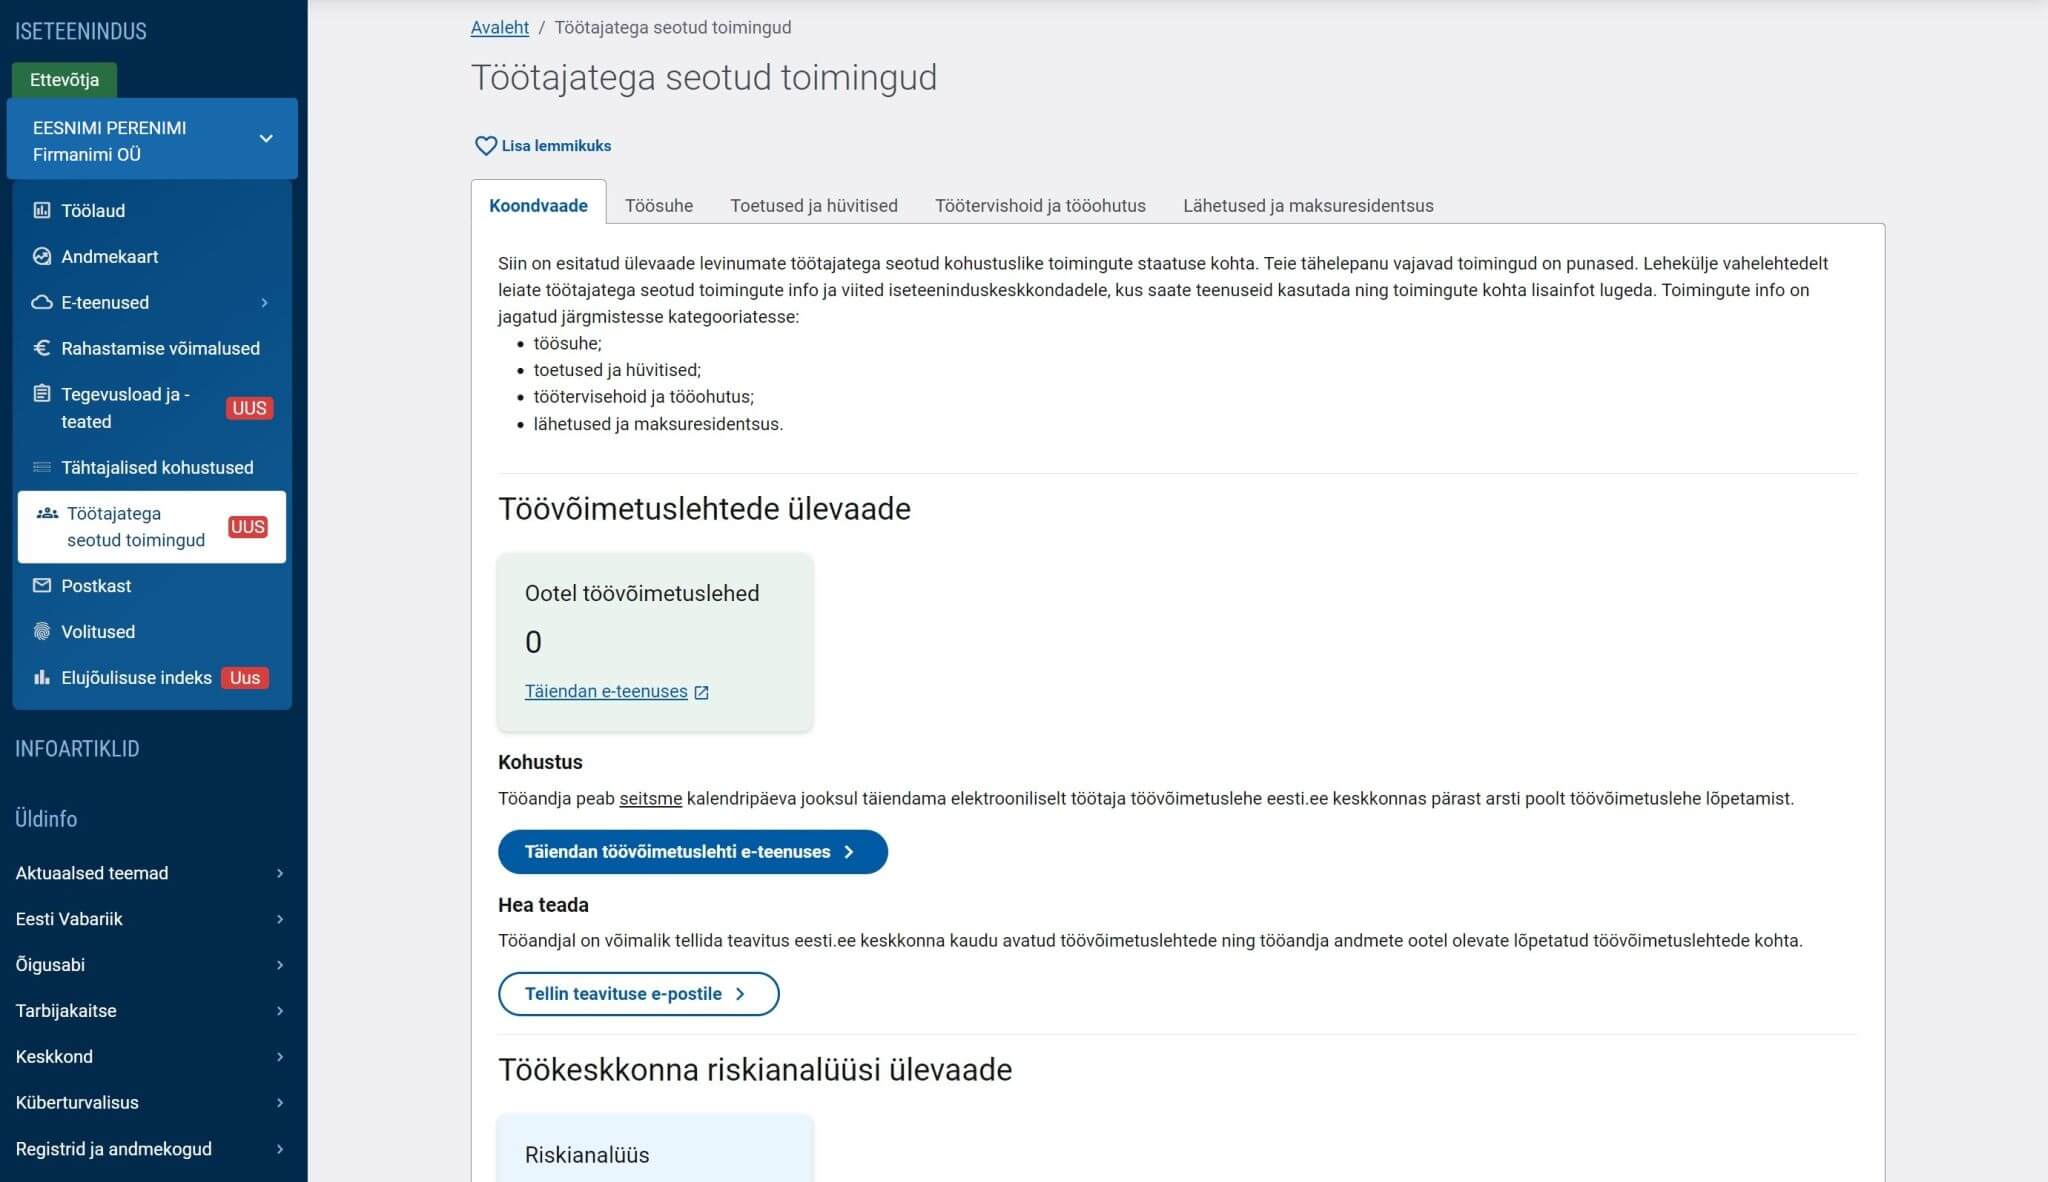
Task: Expand the E-teenused submenu chevron
Action: 265,302
